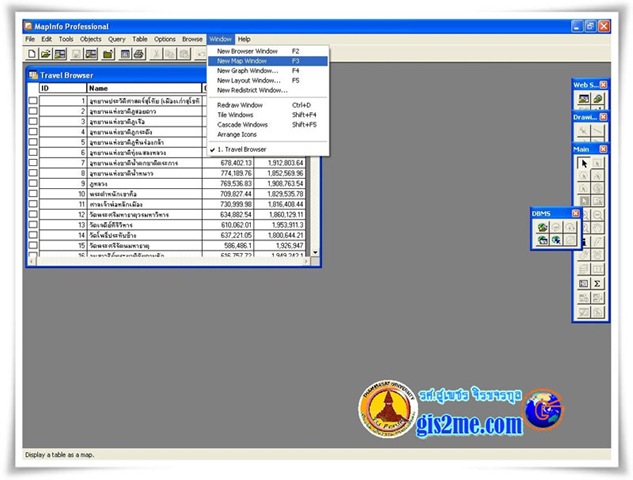Click the New Table icon in toolbar
The width and height of the screenshot is (633, 480).
click(x=31, y=54)
